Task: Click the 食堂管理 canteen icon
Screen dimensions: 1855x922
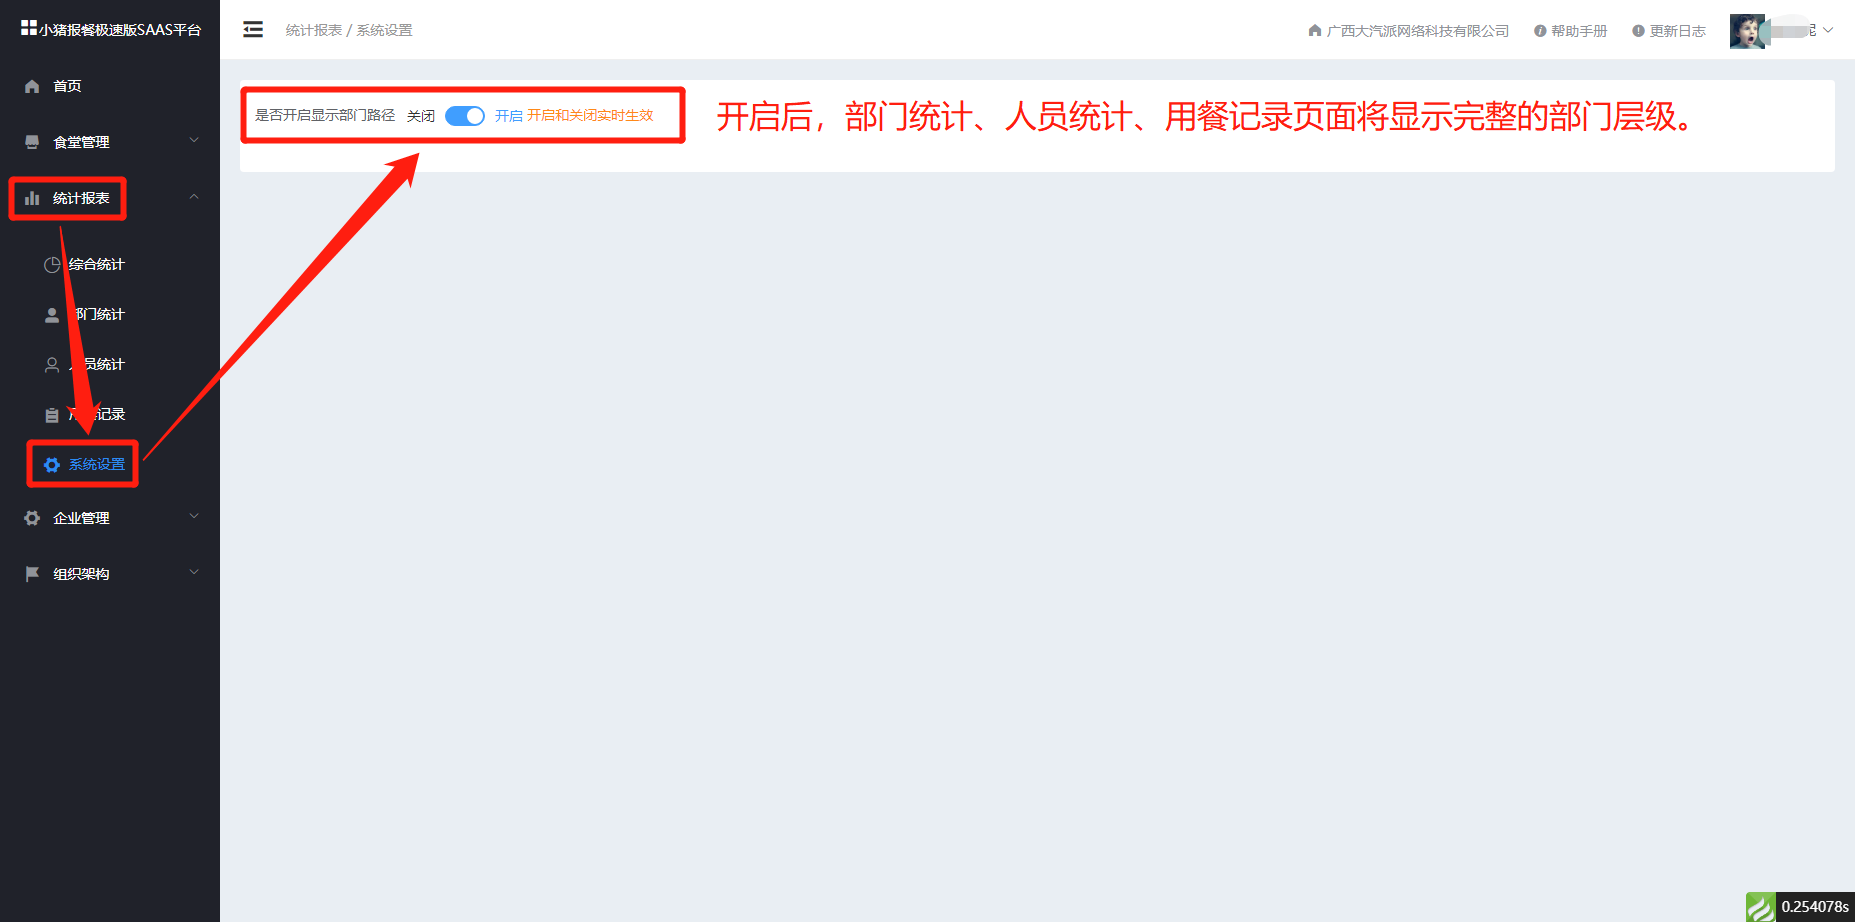Action: point(32,142)
